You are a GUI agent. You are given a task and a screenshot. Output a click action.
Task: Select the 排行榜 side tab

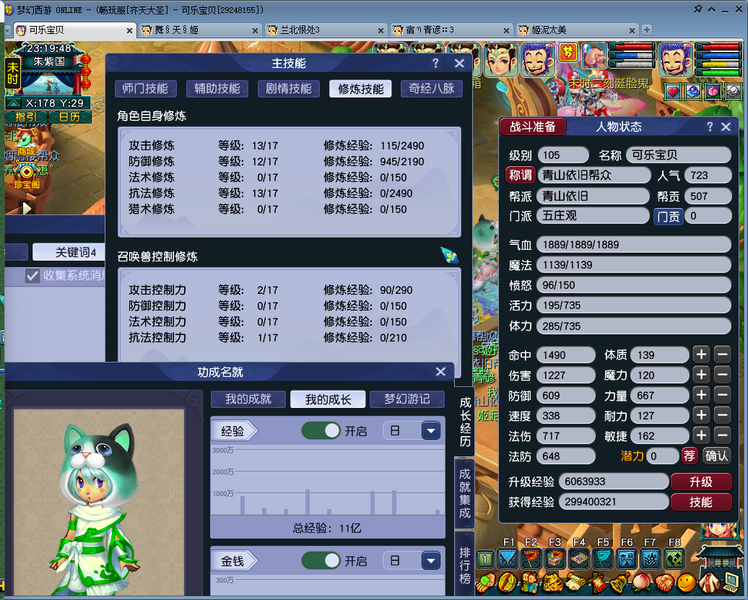tap(465, 566)
